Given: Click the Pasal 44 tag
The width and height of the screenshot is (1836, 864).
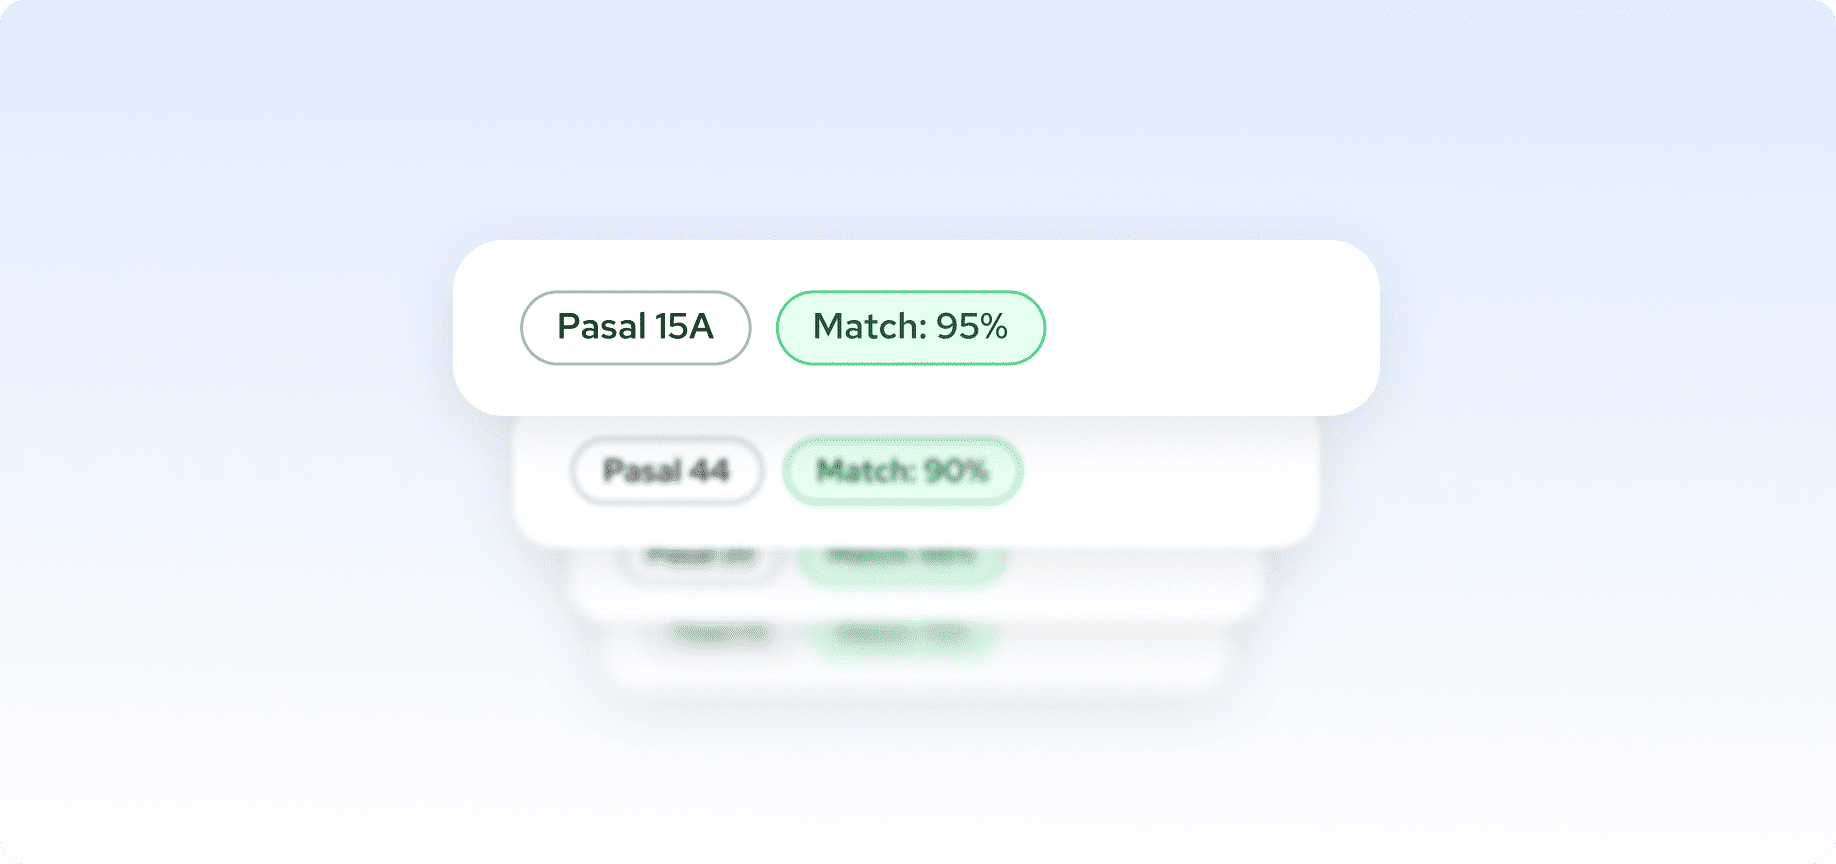Looking at the screenshot, I should click(667, 471).
